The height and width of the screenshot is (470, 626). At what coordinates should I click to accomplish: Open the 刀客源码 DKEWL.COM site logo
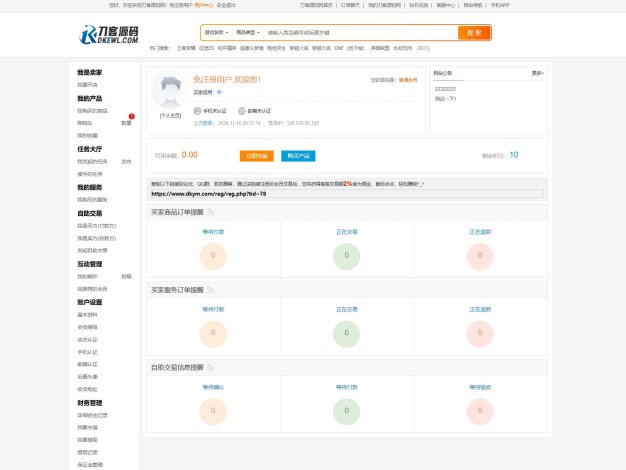tap(109, 35)
